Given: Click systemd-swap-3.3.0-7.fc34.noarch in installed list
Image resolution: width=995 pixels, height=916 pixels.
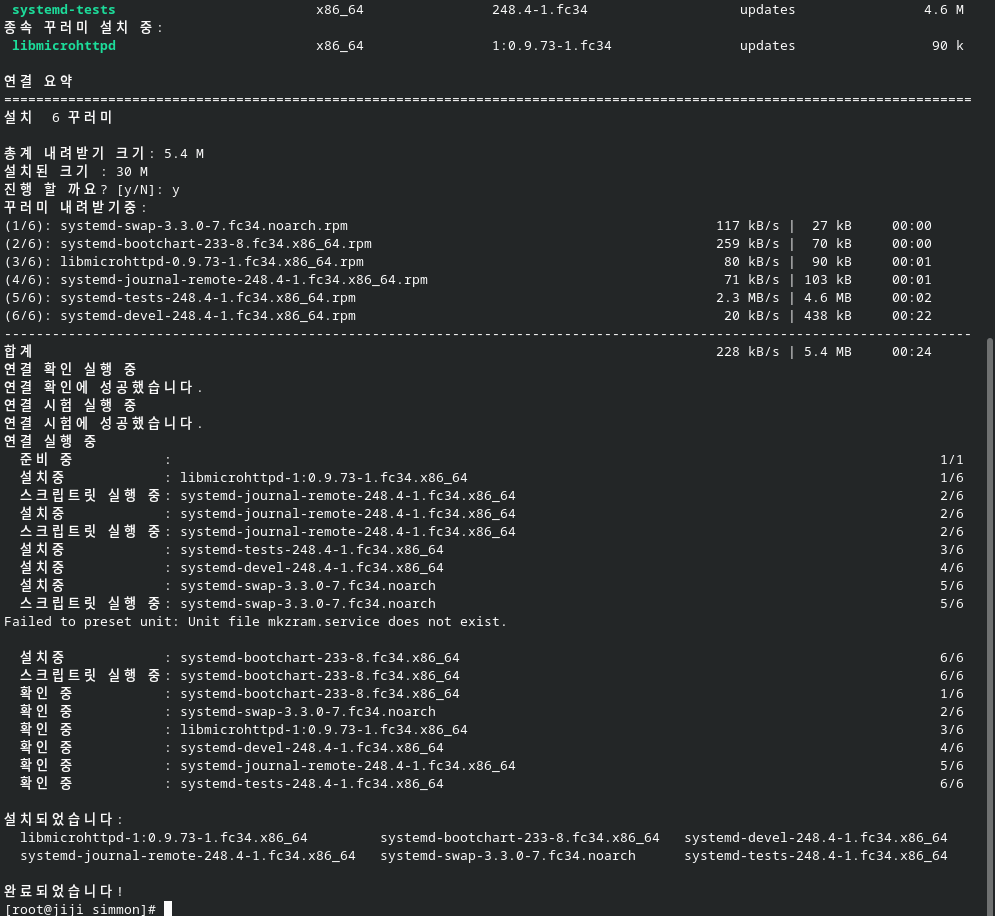Looking at the screenshot, I should 508,856.
